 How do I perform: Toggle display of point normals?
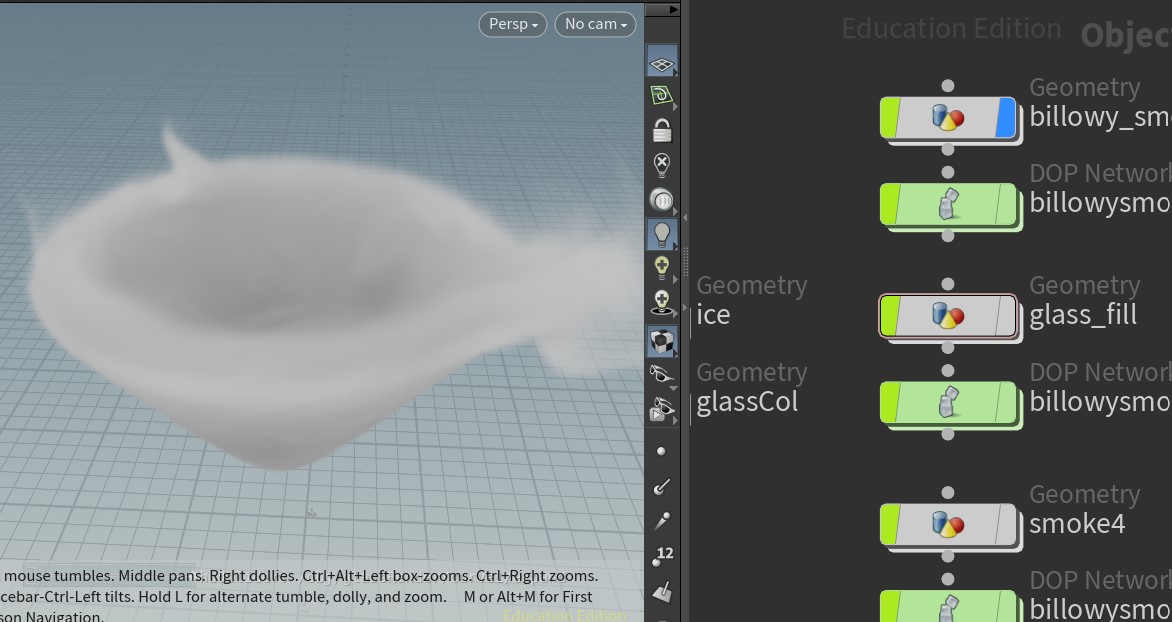click(661, 487)
